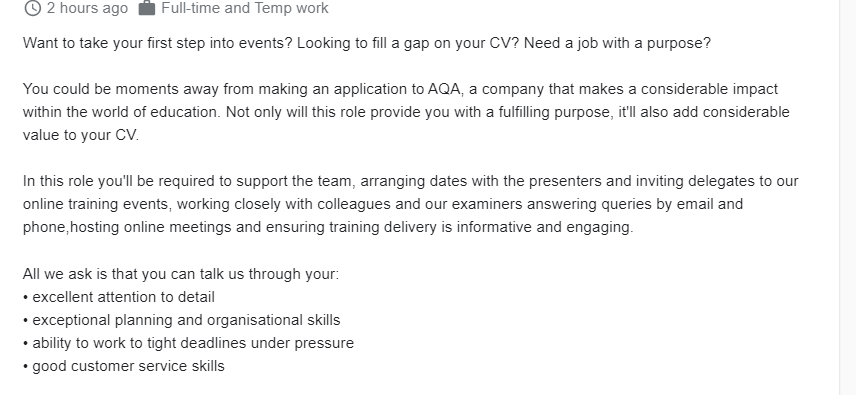Select the '2 hours ago' posted time text
This screenshot has height=395, width=856.
pyautogui.click(x=87, y=8)
